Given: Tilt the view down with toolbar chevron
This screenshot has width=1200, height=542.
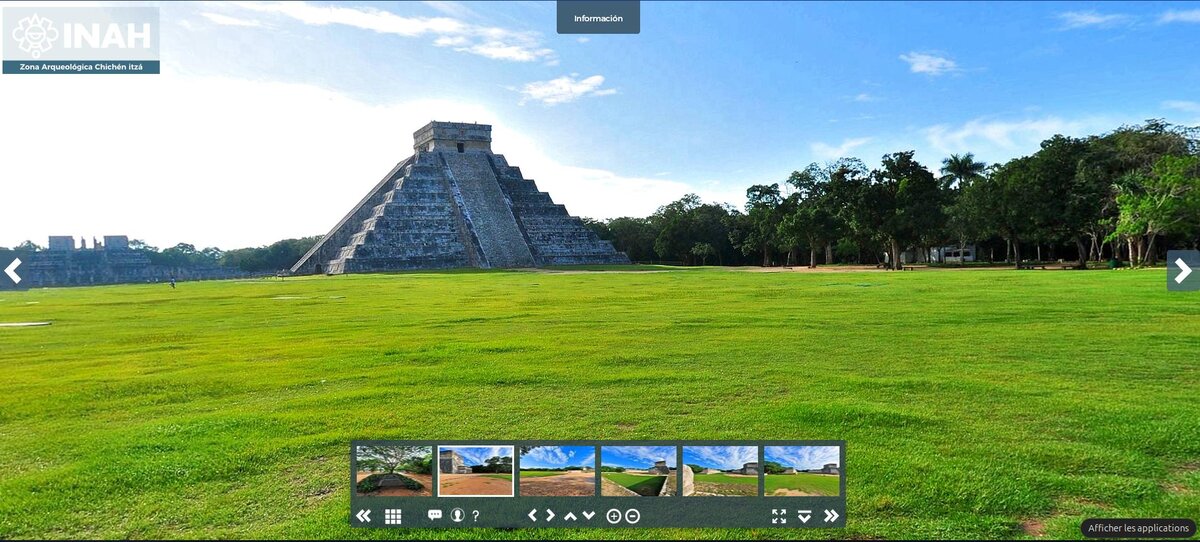Looking at the screenshot, I should coord(589,516).
